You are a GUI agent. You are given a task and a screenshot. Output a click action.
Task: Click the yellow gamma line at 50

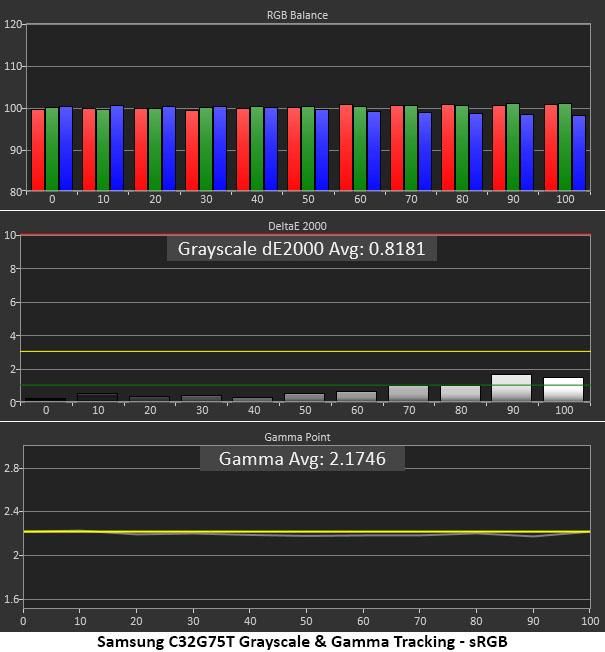tap(306, 532)
